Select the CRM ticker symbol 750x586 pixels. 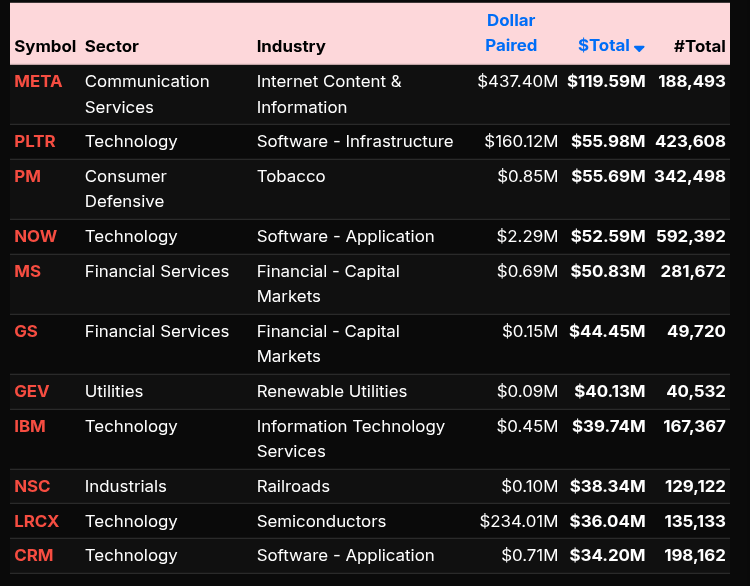[34, 556]
